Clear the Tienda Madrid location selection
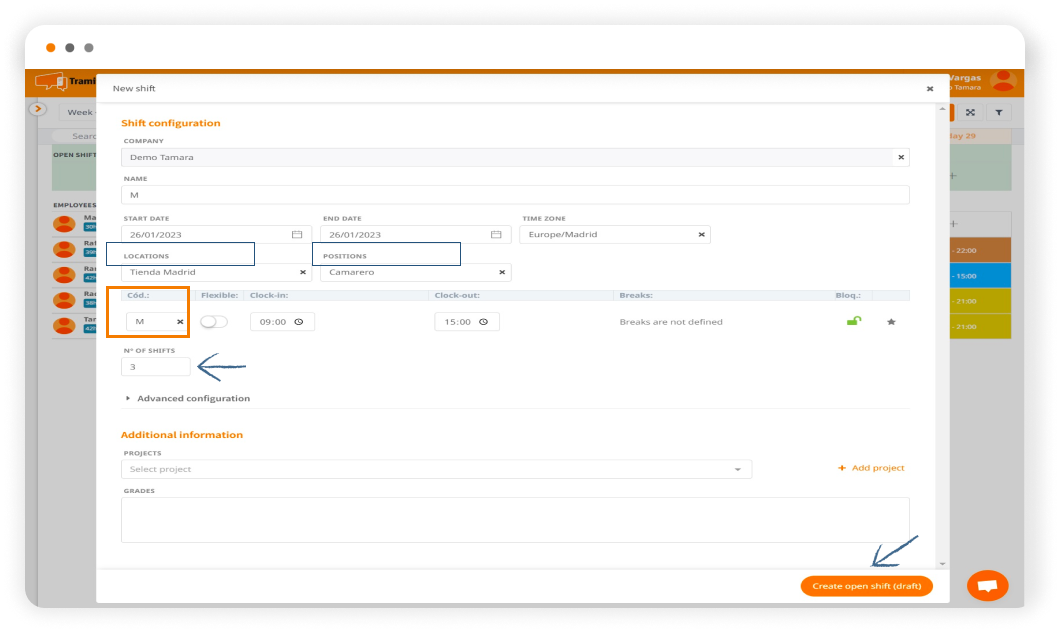Screen dimensions: 1061x633 [303, 272]
